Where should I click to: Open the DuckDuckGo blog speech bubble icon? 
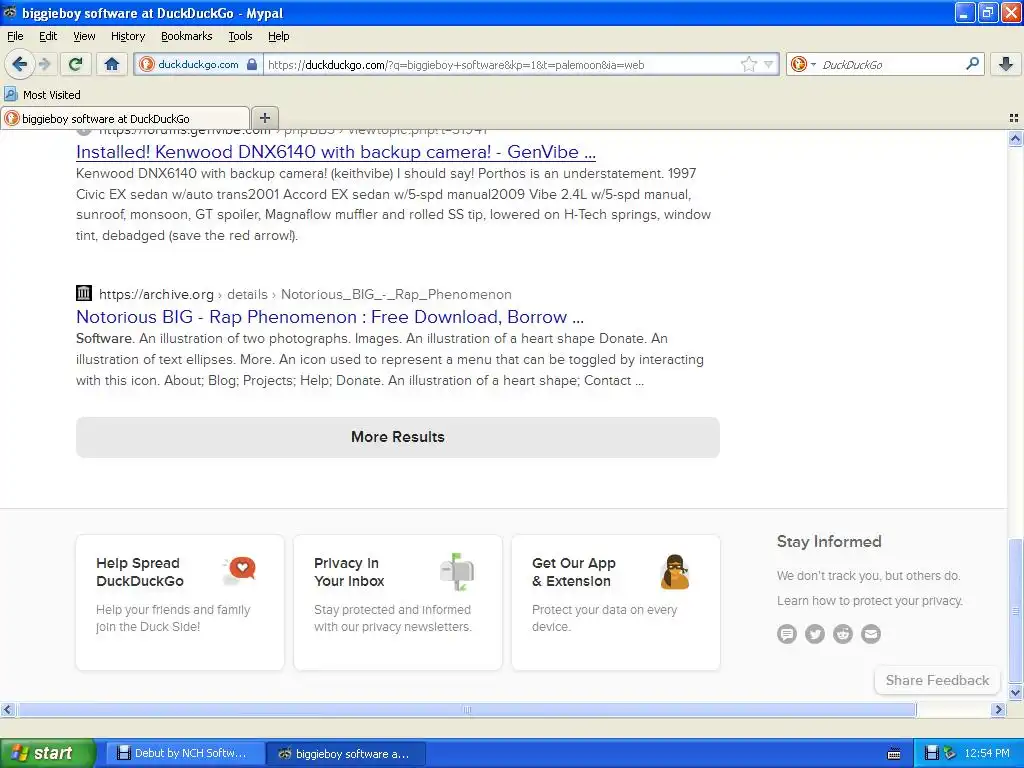coord(787,633)
